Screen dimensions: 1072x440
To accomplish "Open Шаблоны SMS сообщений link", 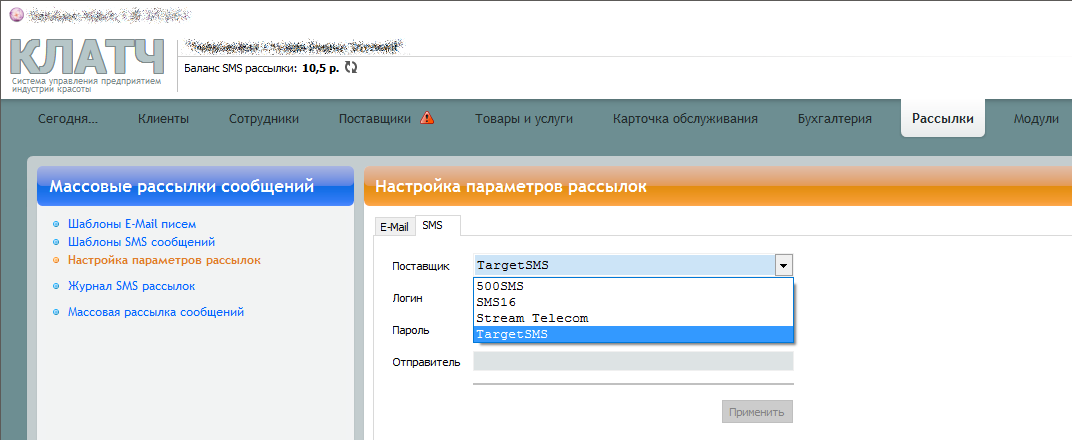I will point(142,242).
